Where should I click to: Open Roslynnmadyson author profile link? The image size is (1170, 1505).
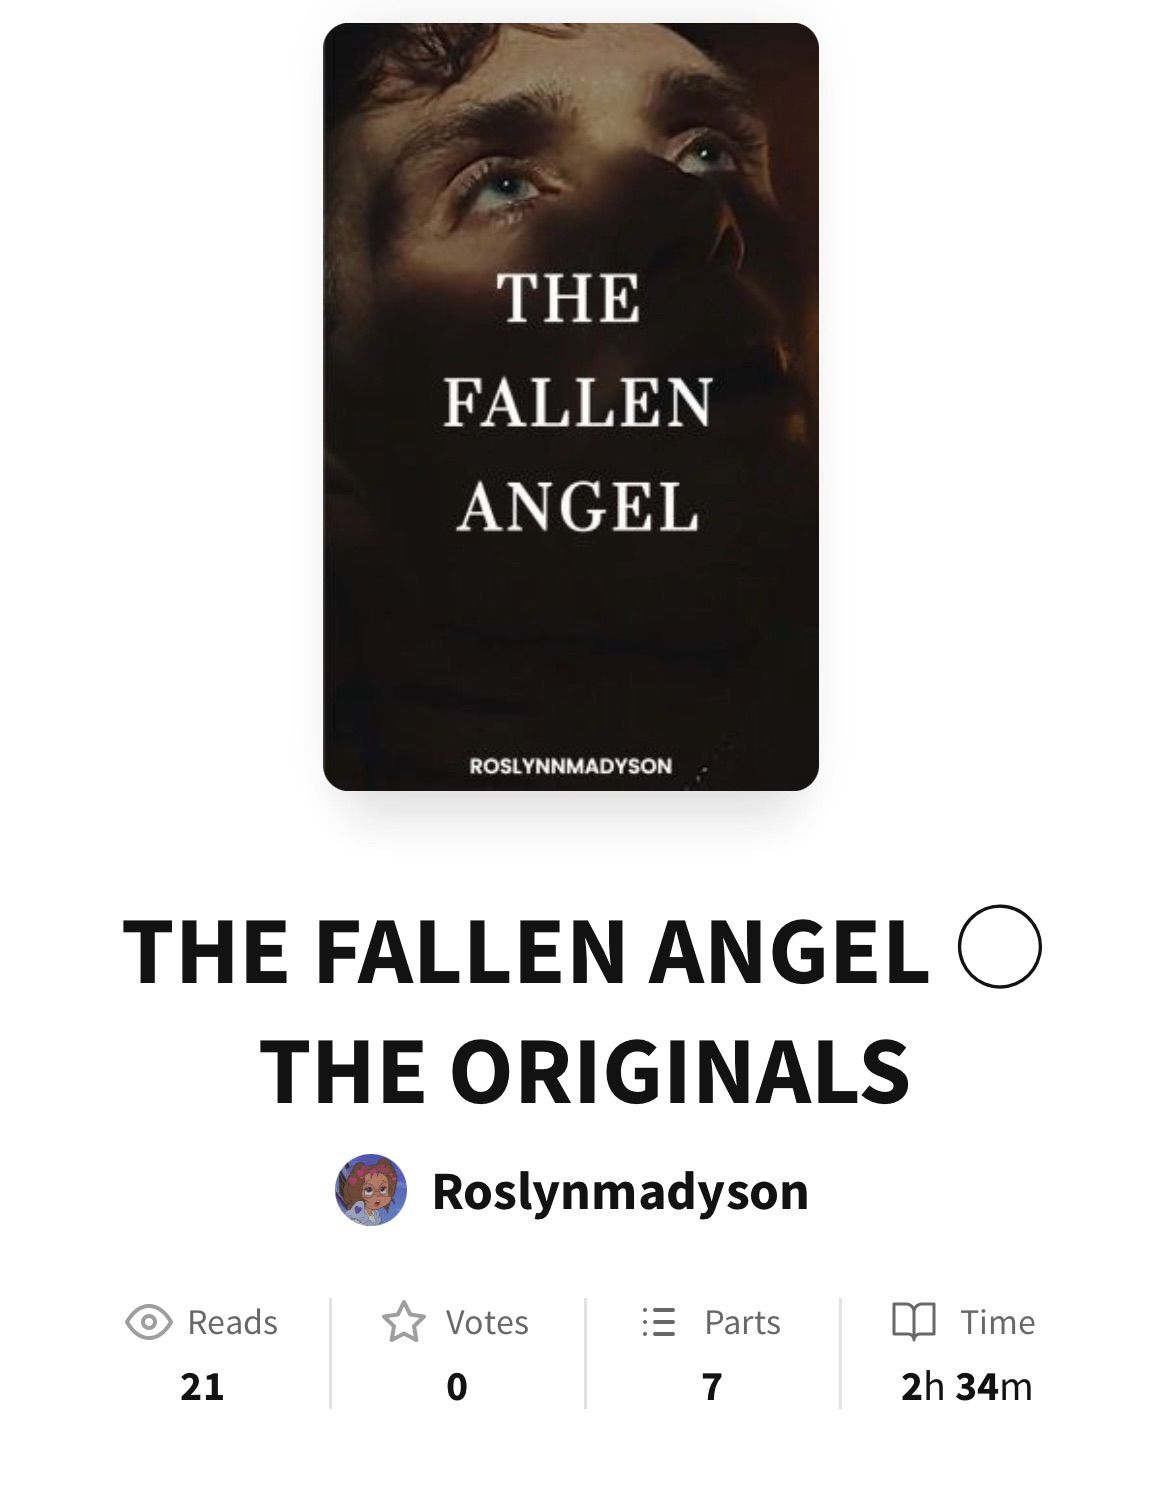[x=620, y=1191]
